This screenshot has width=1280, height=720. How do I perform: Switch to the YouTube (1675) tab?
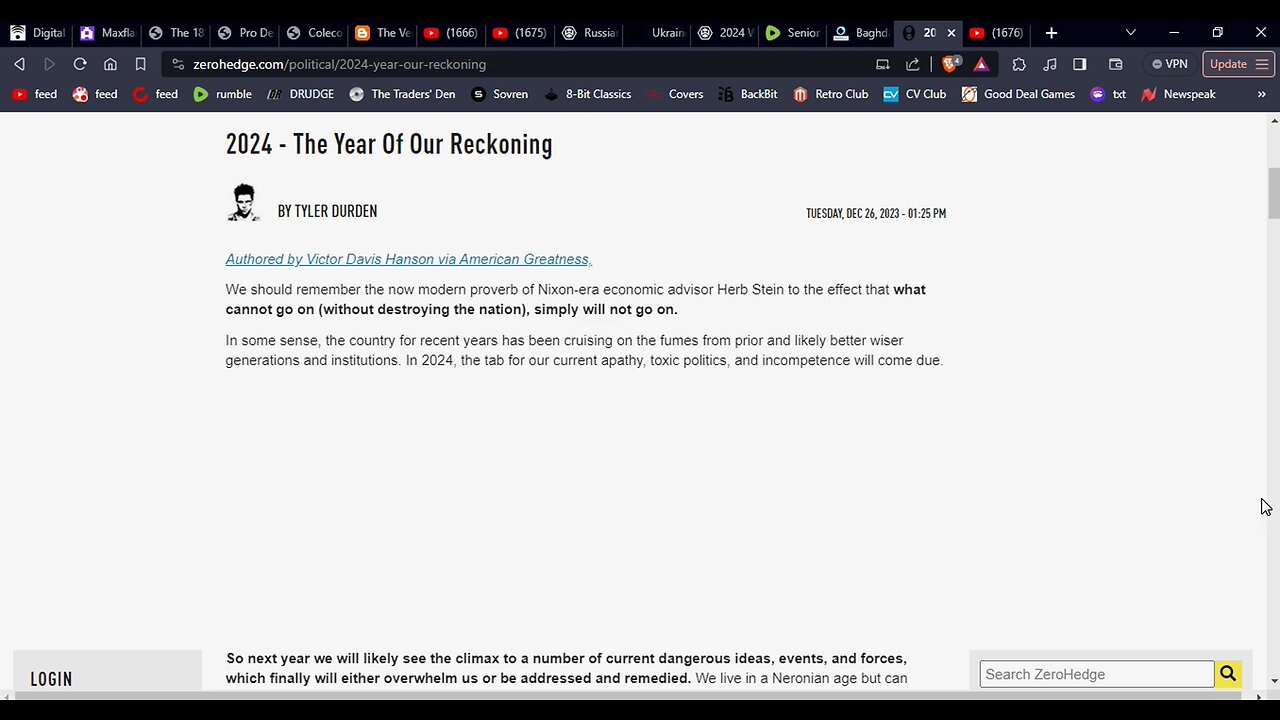click(521, 33)
